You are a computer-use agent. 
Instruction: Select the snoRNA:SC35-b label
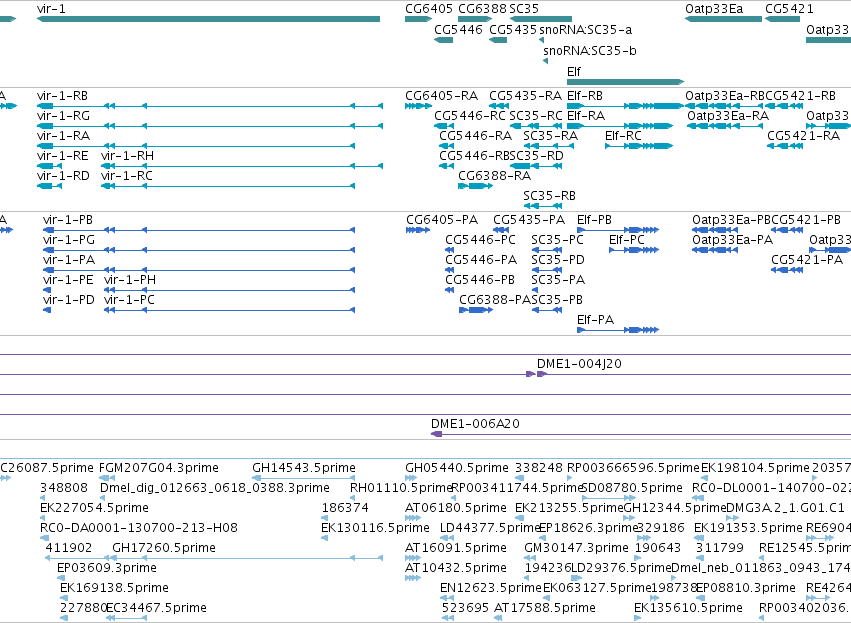tap(590, 50)
